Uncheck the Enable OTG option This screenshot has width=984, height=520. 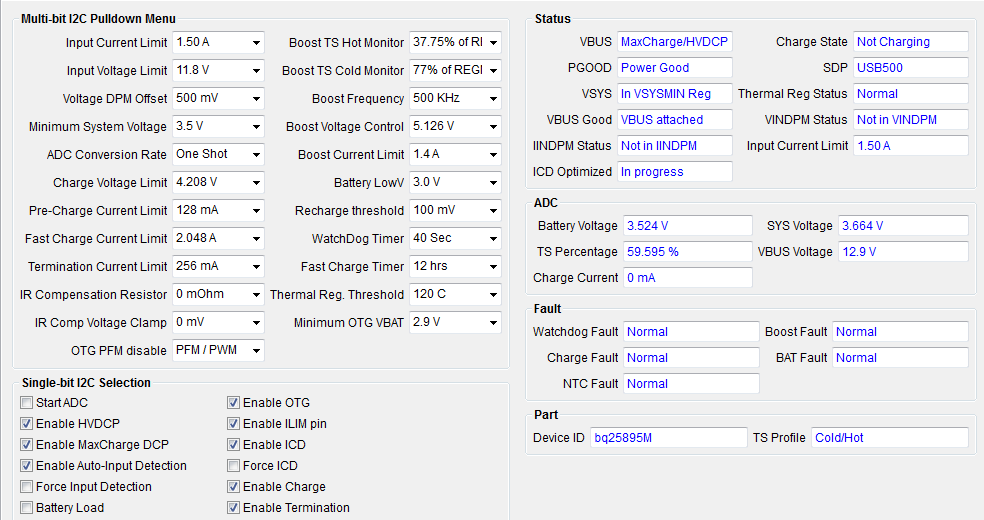pyautogui.click(x=234, y=403)
